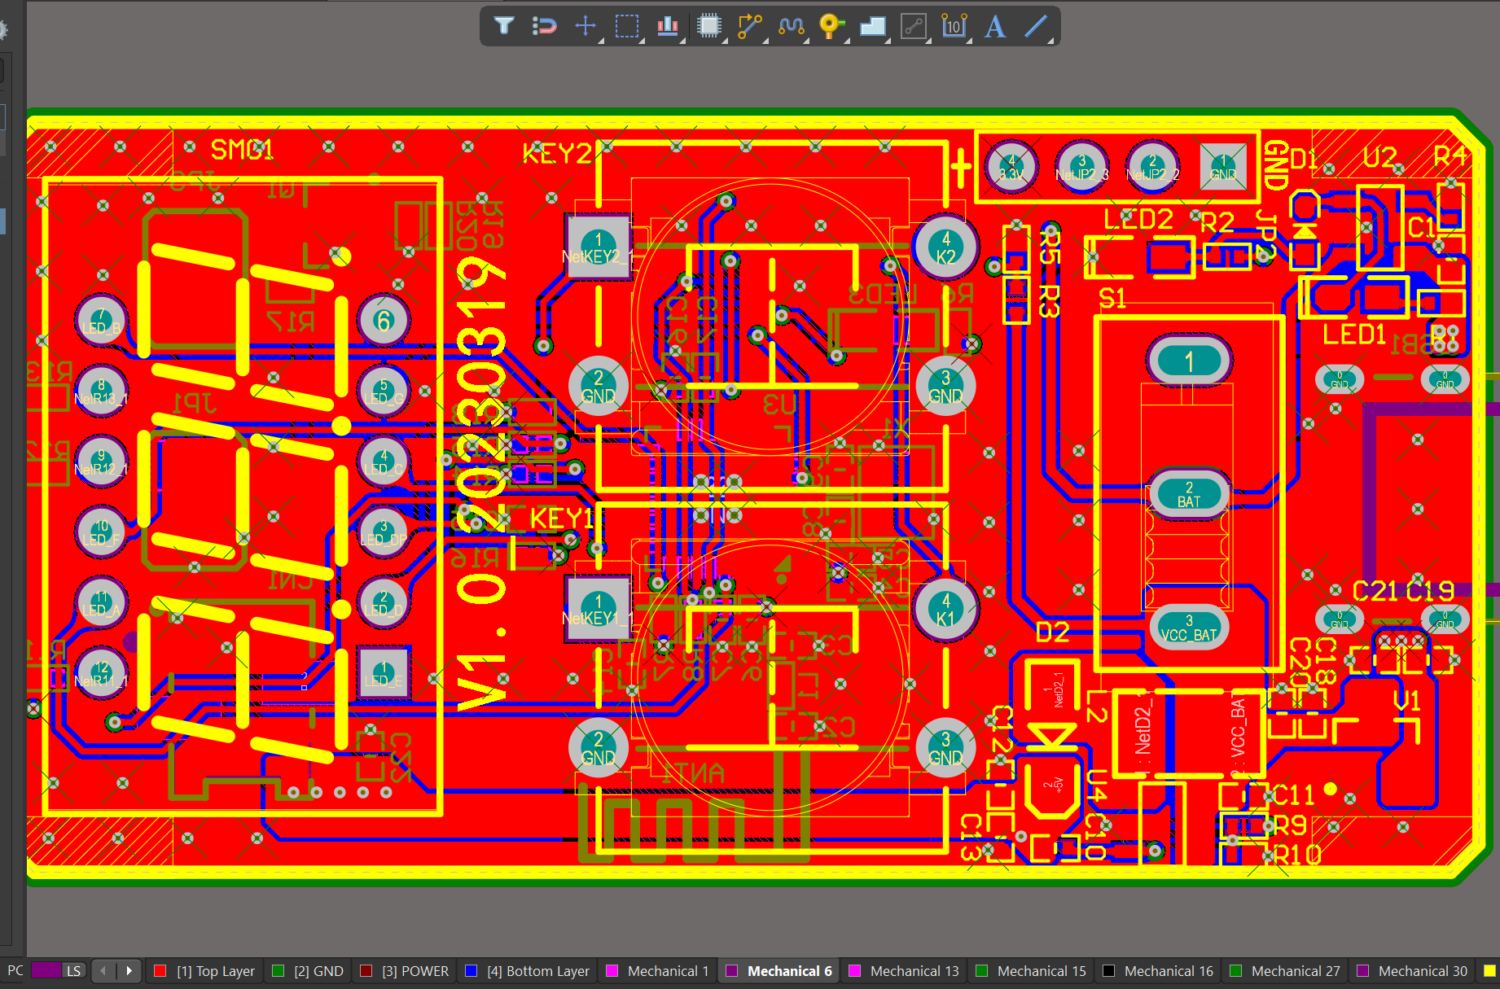Place a component with the IC chip icon
1500x989 pixels.
[x=709, y=27]
